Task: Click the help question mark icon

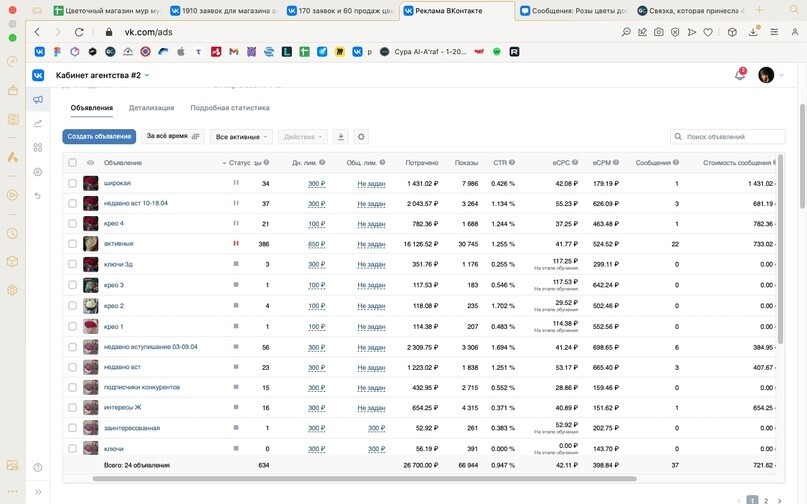Action: pos(38,468)
